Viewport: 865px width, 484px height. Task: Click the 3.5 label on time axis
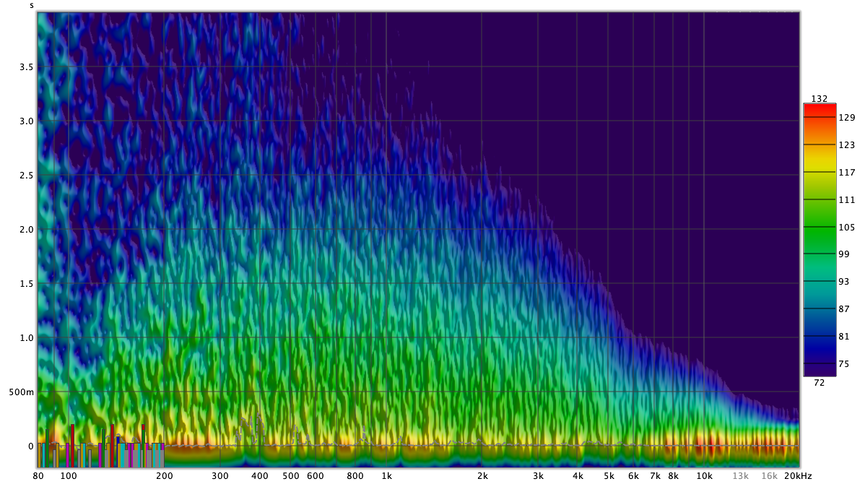tap(26, 67)
